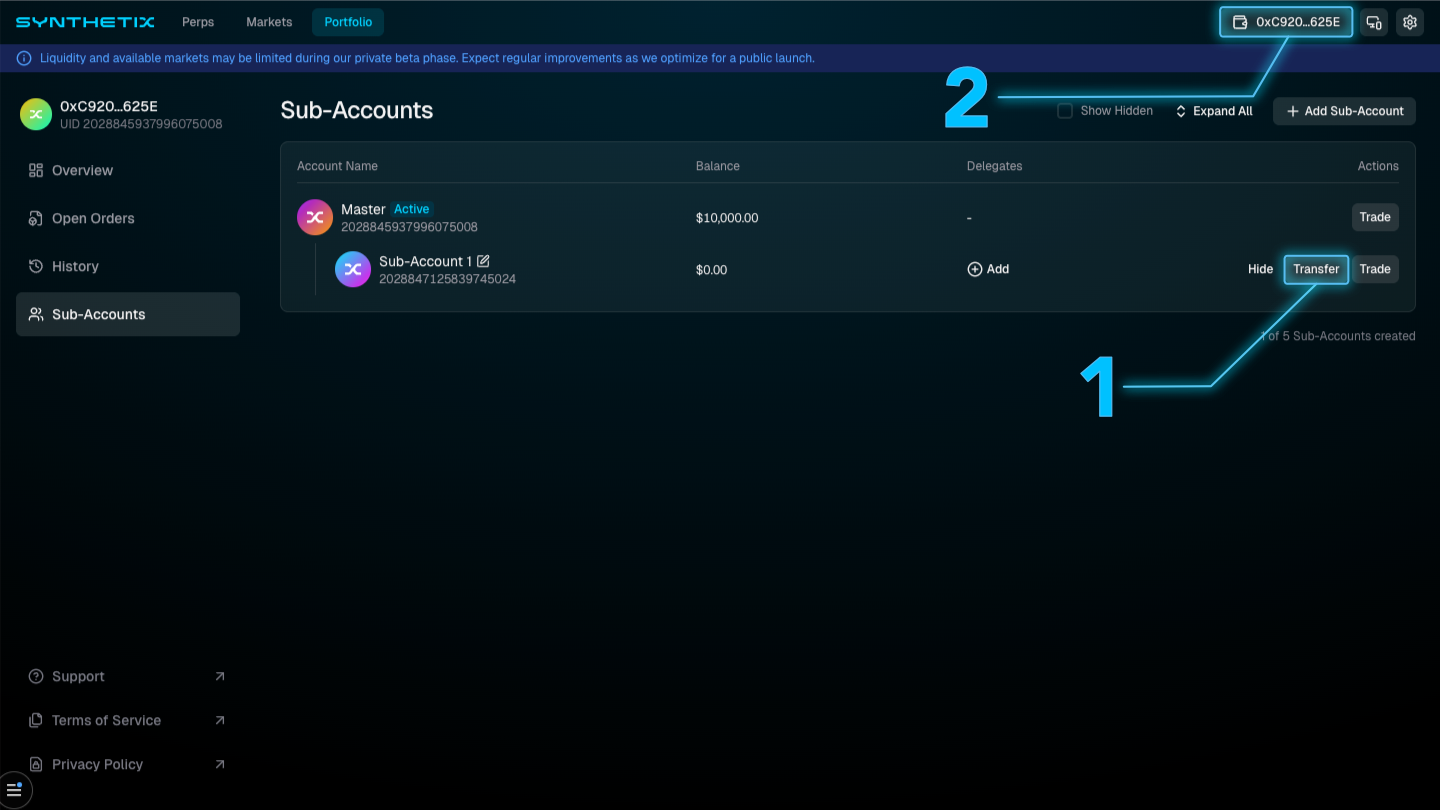Toggle Expand All for sub-accounts
1440x810 pixels.
1213,111
